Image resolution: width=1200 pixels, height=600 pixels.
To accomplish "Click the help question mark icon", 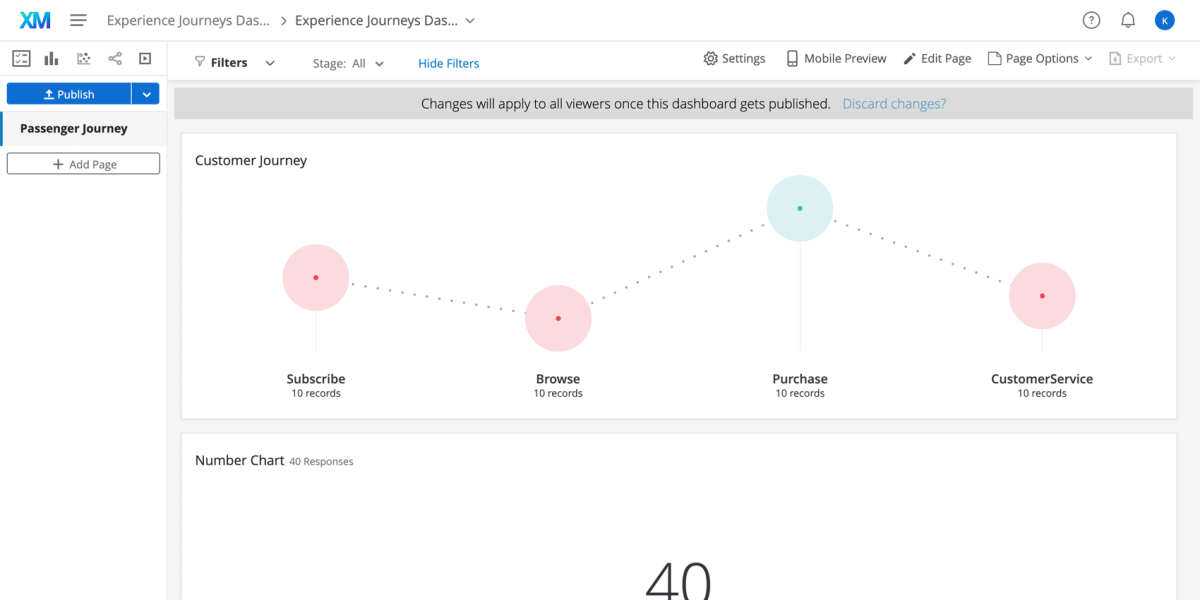I will pos(1091,19).
